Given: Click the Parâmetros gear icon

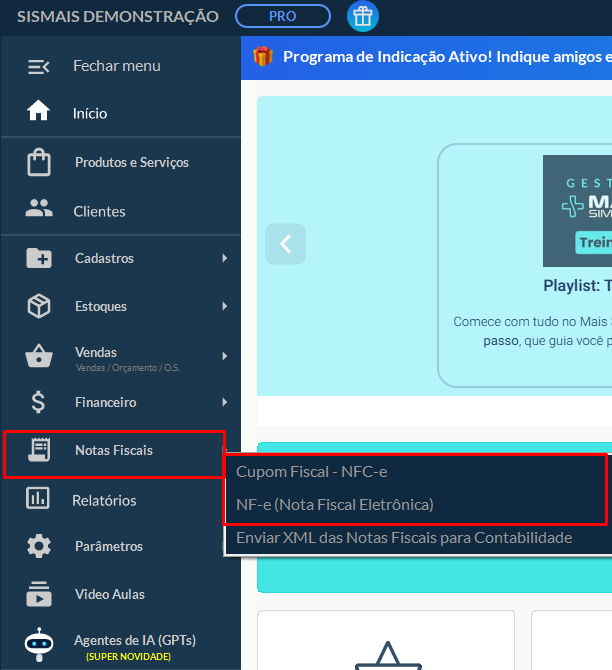Looking at the screenshot, I should 39,546.
